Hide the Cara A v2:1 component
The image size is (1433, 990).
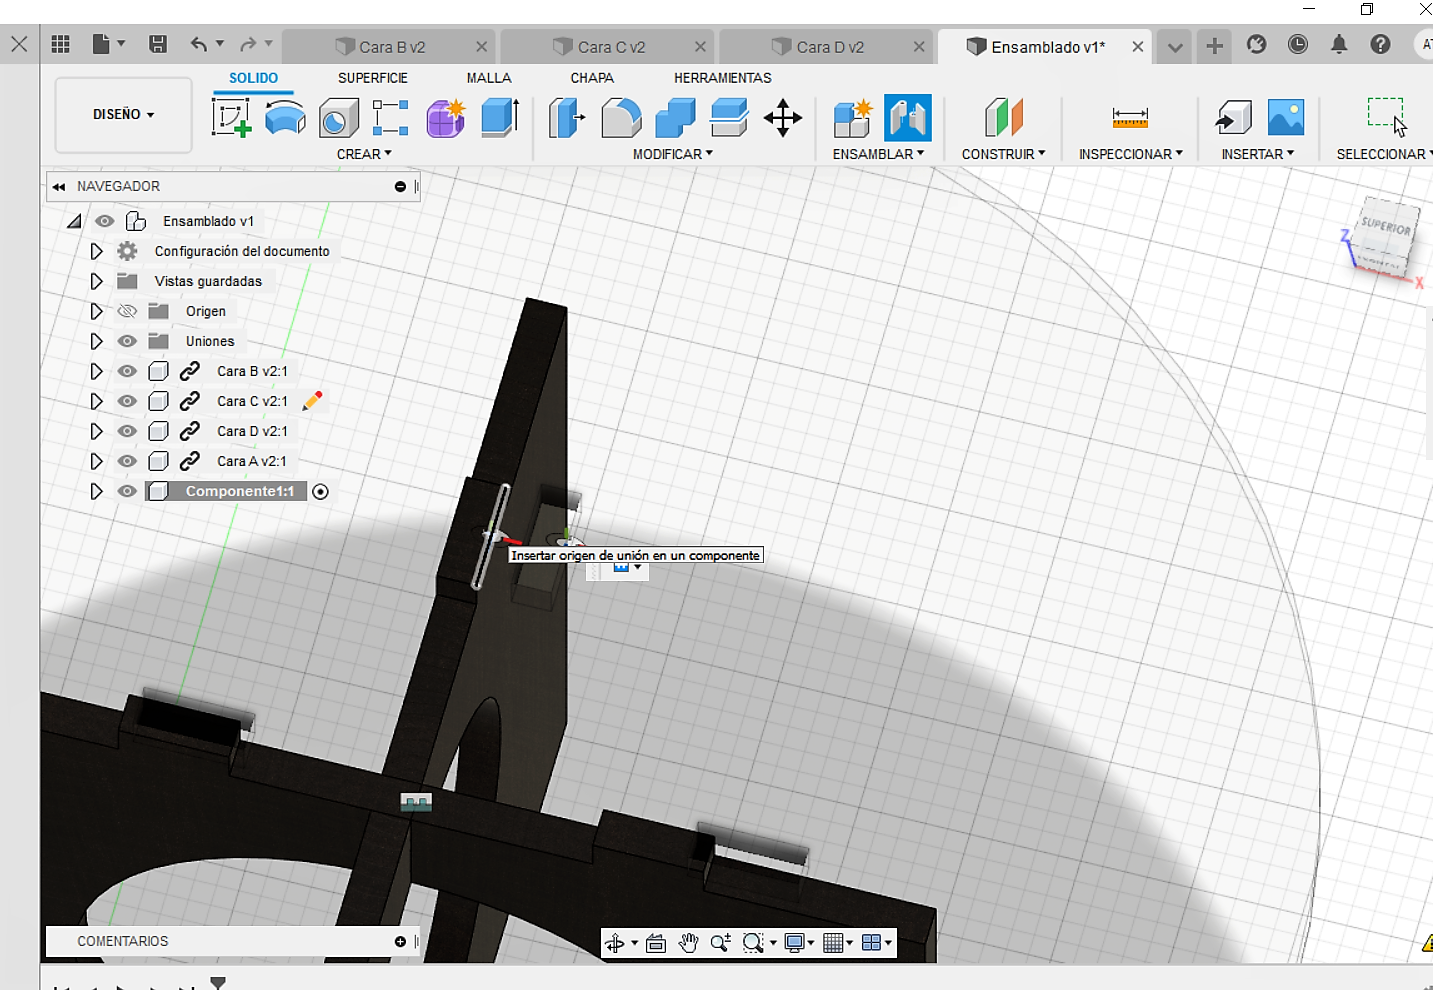tap(127, 461)
